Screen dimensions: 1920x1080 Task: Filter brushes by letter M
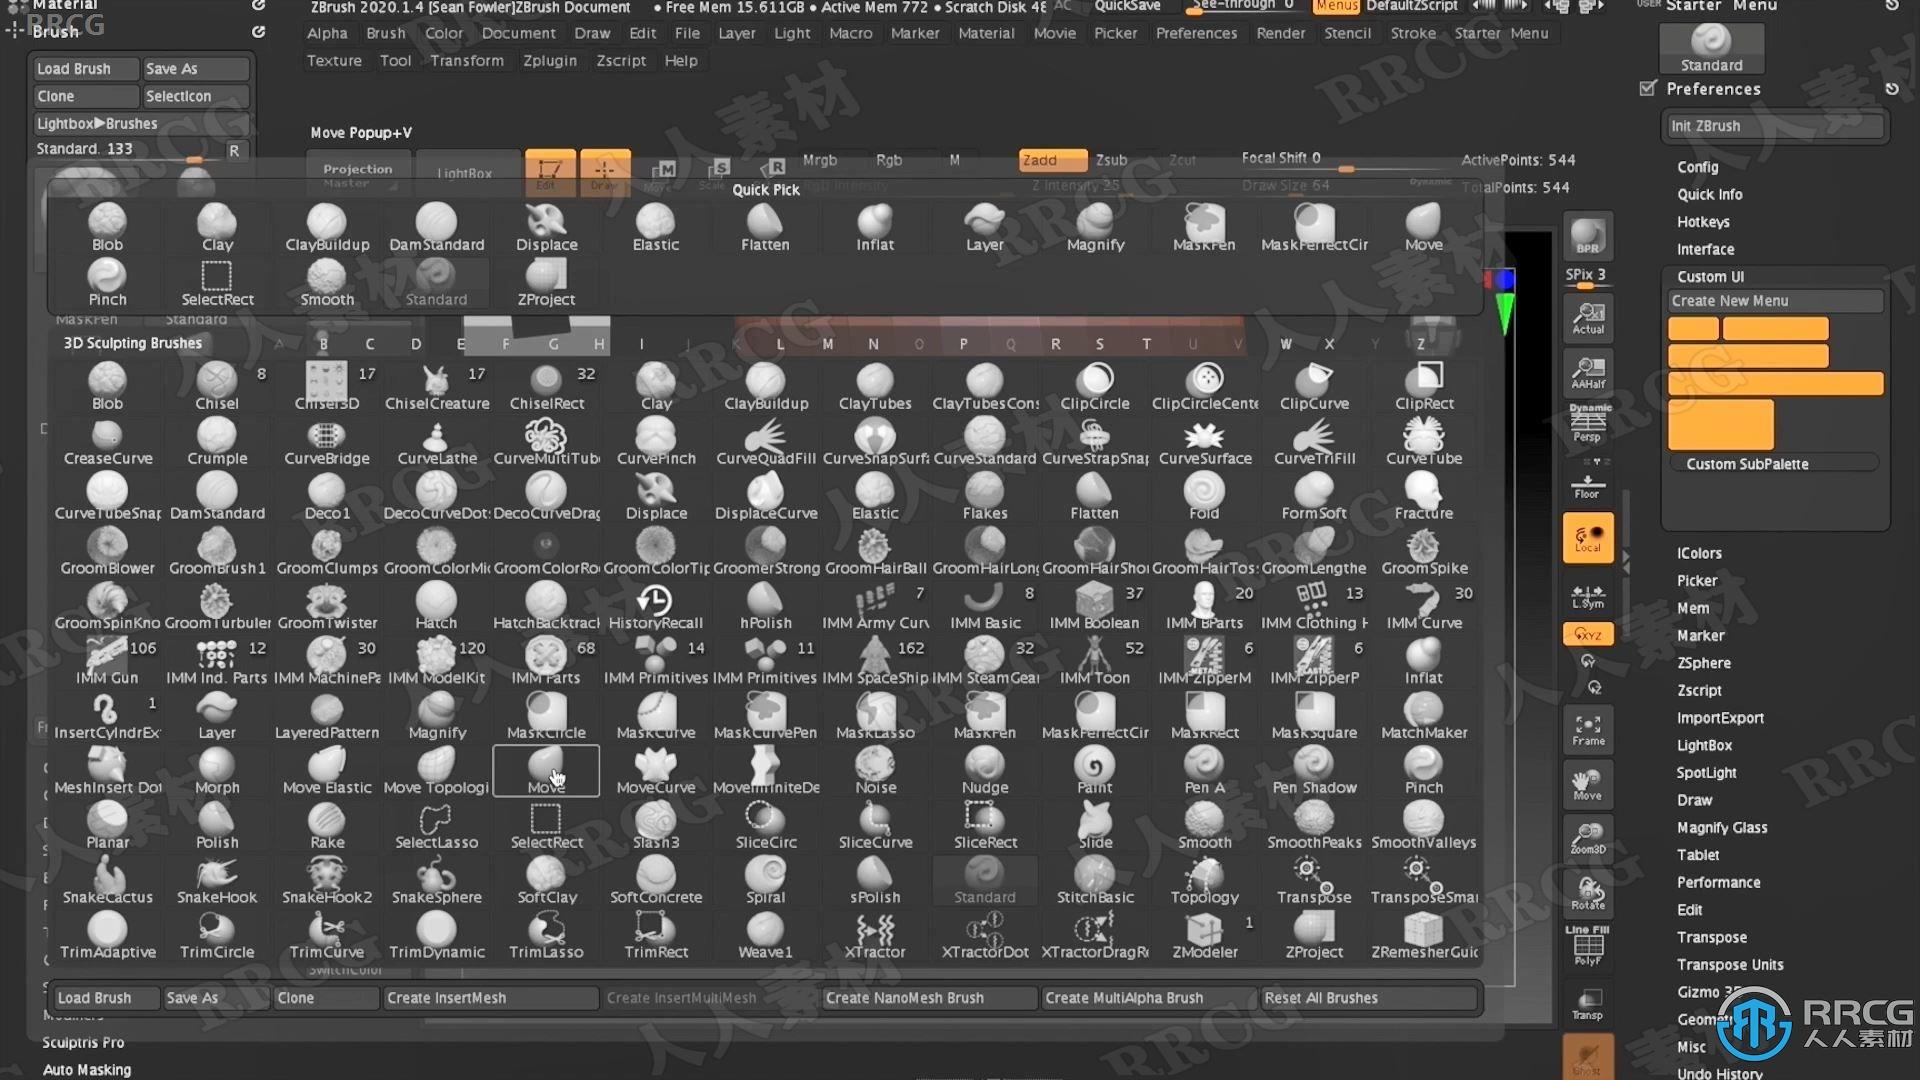pyautogui.click(x=828, y=343)
